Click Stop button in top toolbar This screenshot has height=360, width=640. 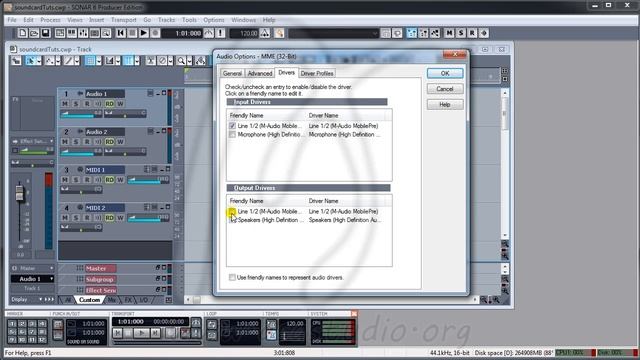click(x=132, y=33)
